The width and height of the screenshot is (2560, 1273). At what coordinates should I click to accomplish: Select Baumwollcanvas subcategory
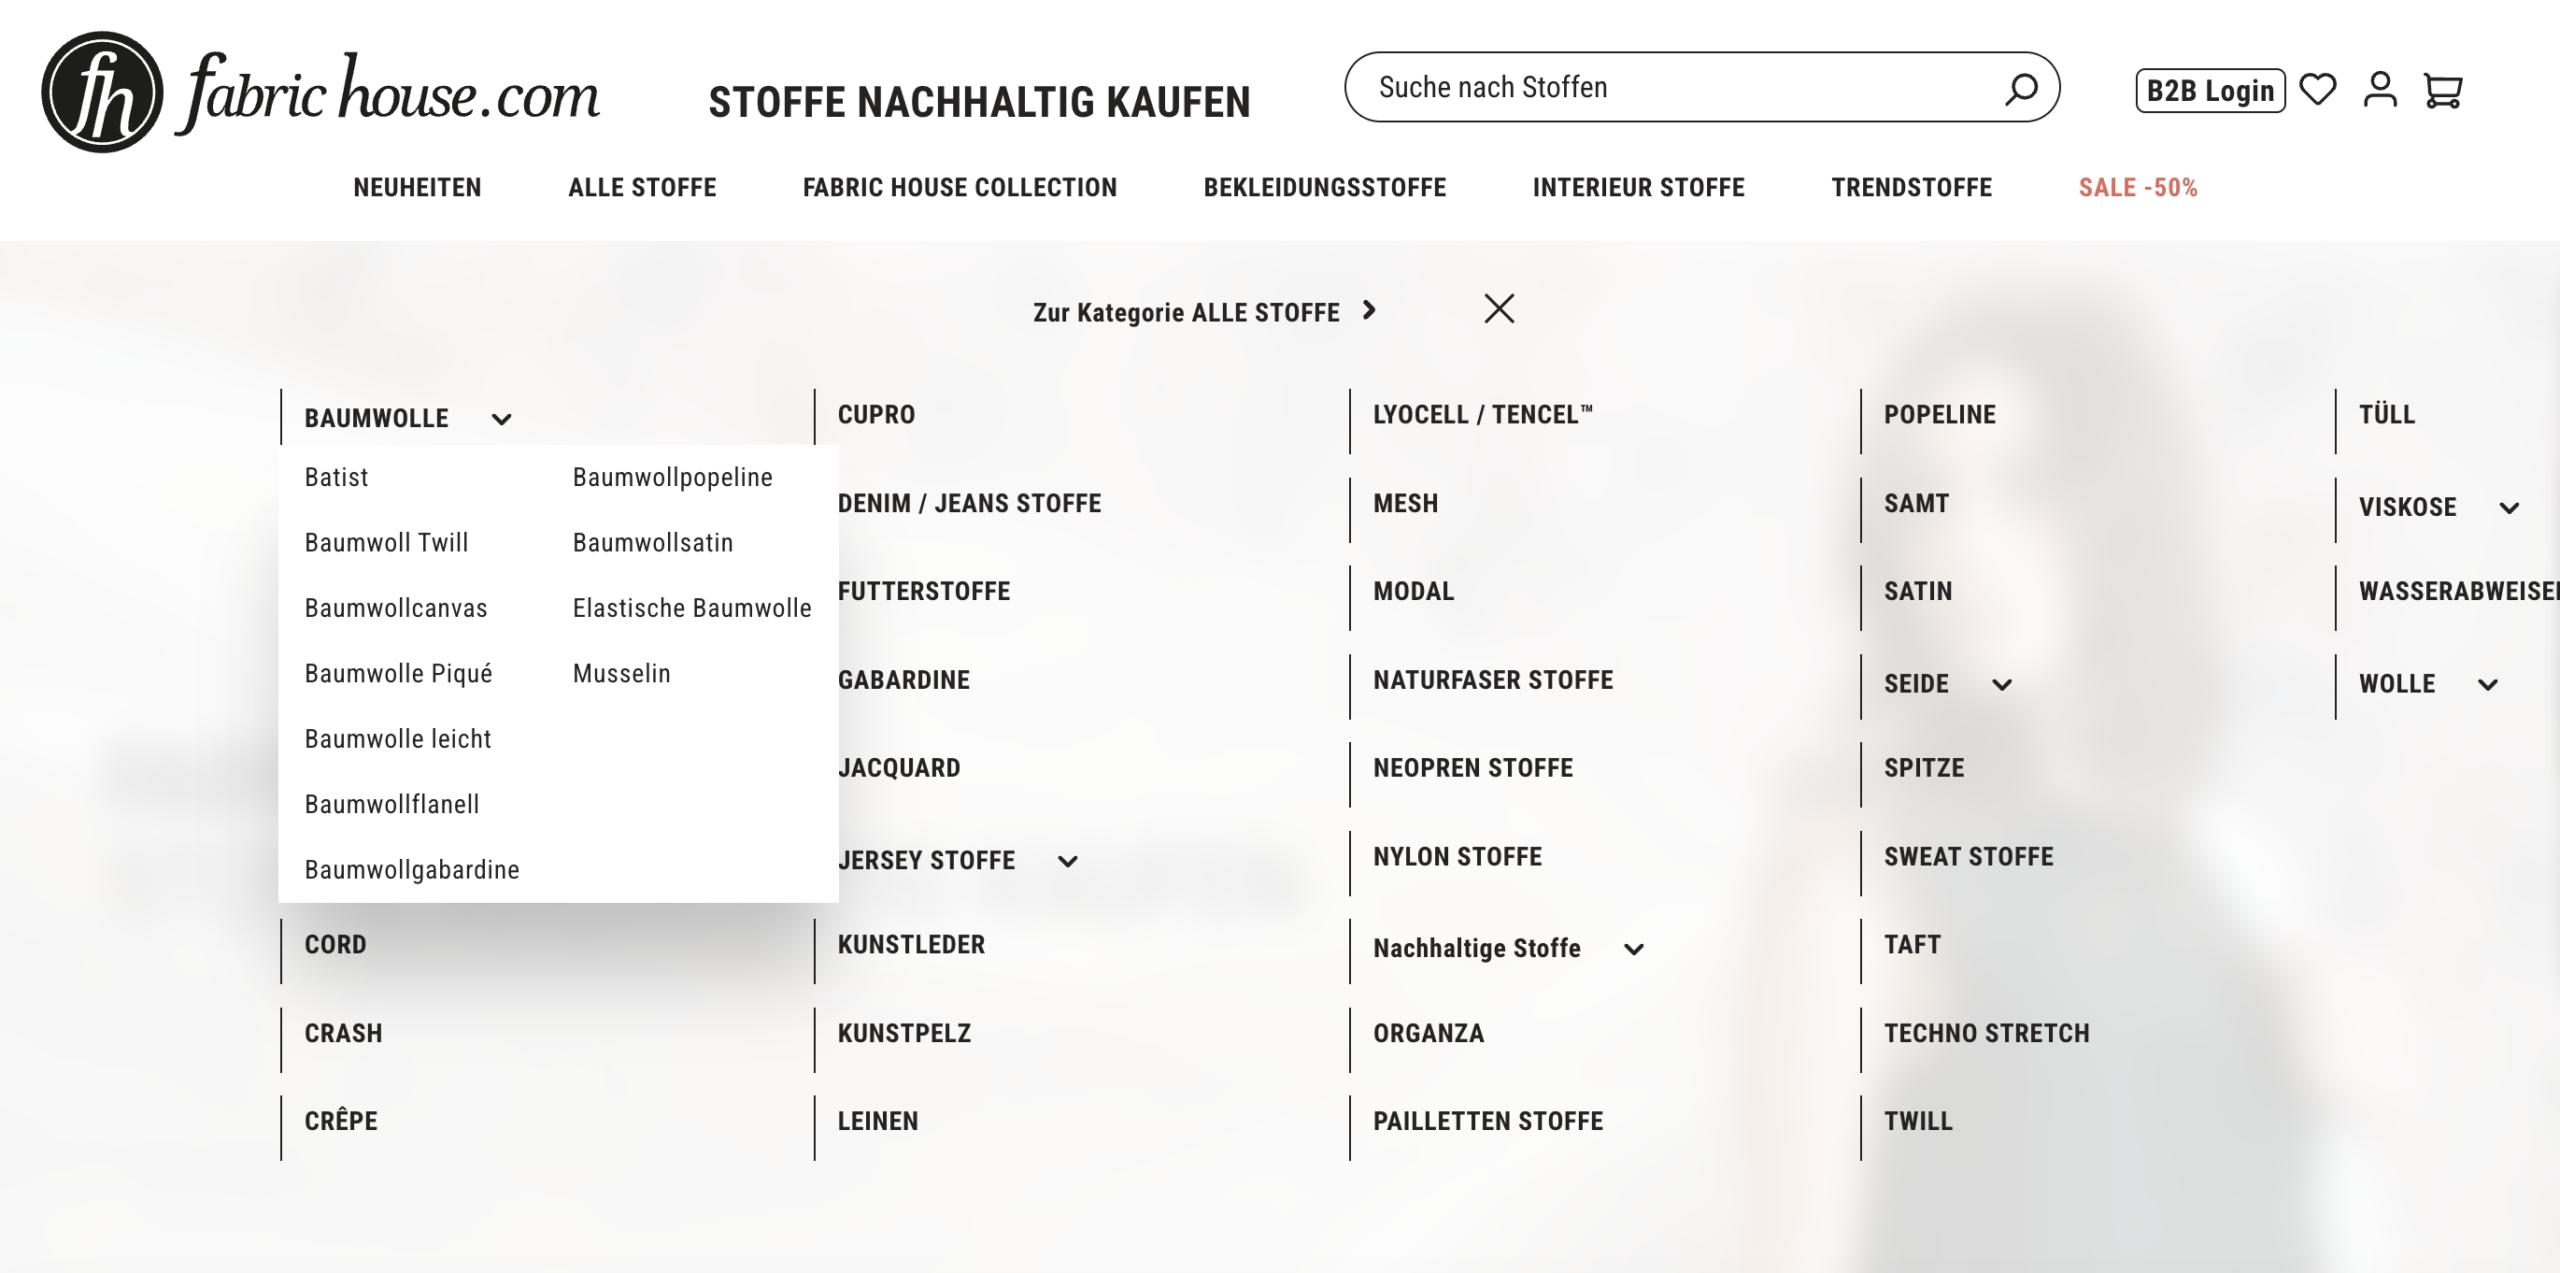tap(396, 608)
